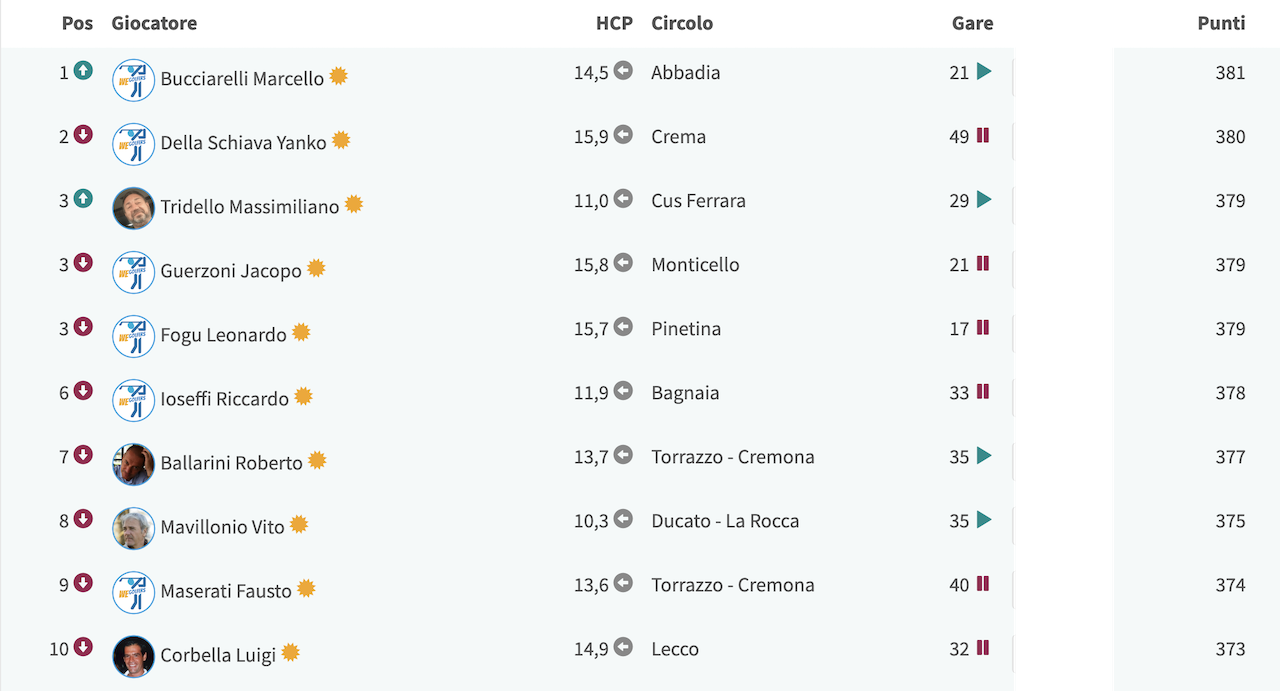Click the Gare column header
Screen dimensions: 1280x691
pyautogui.click(x=972, y=23)
